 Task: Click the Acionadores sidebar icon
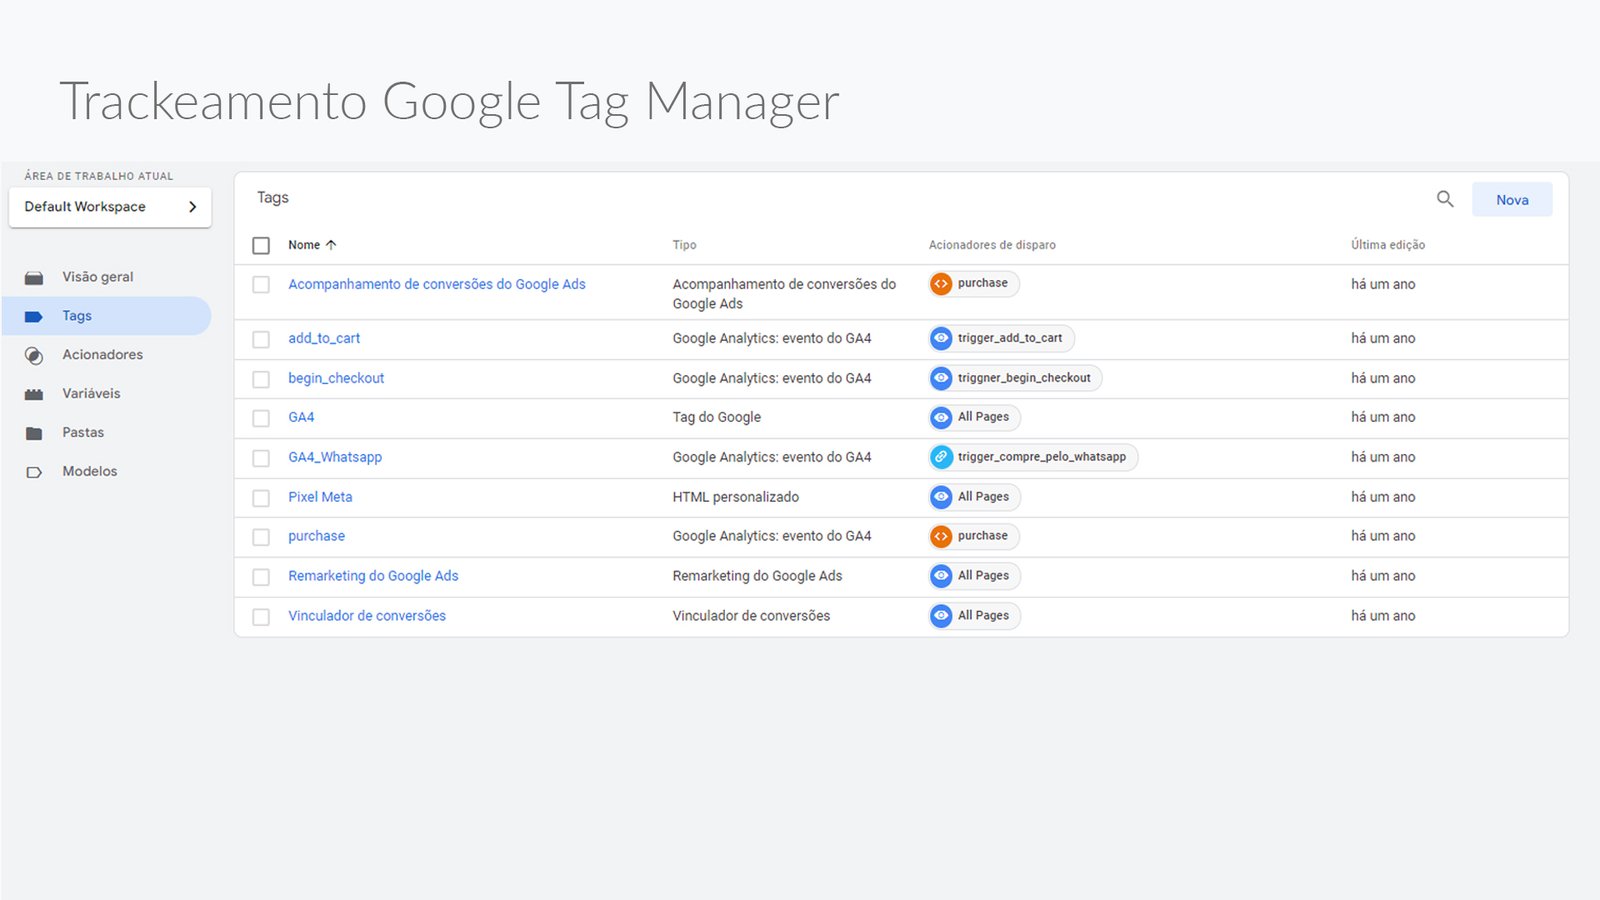tap(34, 356)
